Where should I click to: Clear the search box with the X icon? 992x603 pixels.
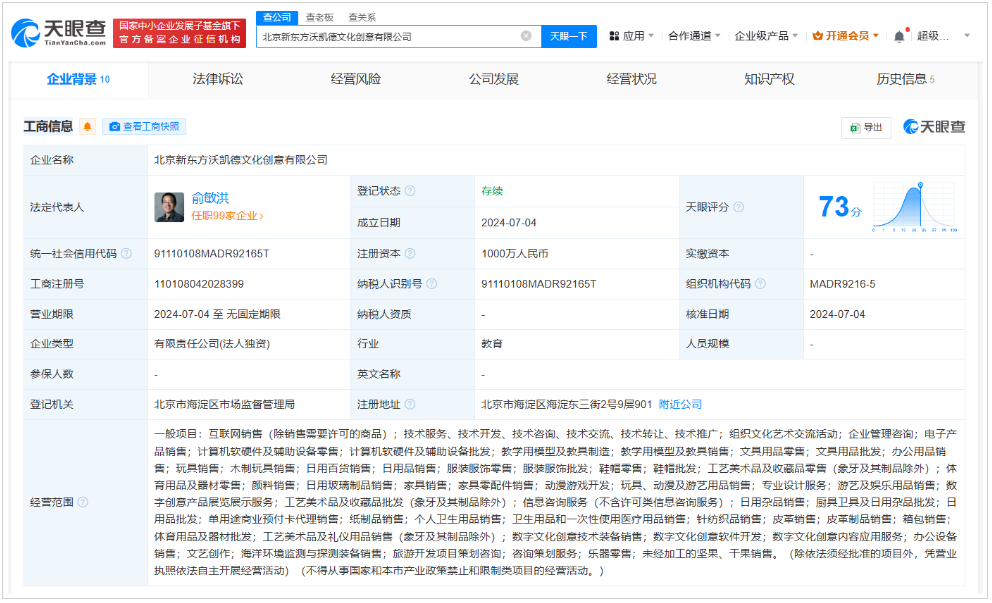pos(526,36)
